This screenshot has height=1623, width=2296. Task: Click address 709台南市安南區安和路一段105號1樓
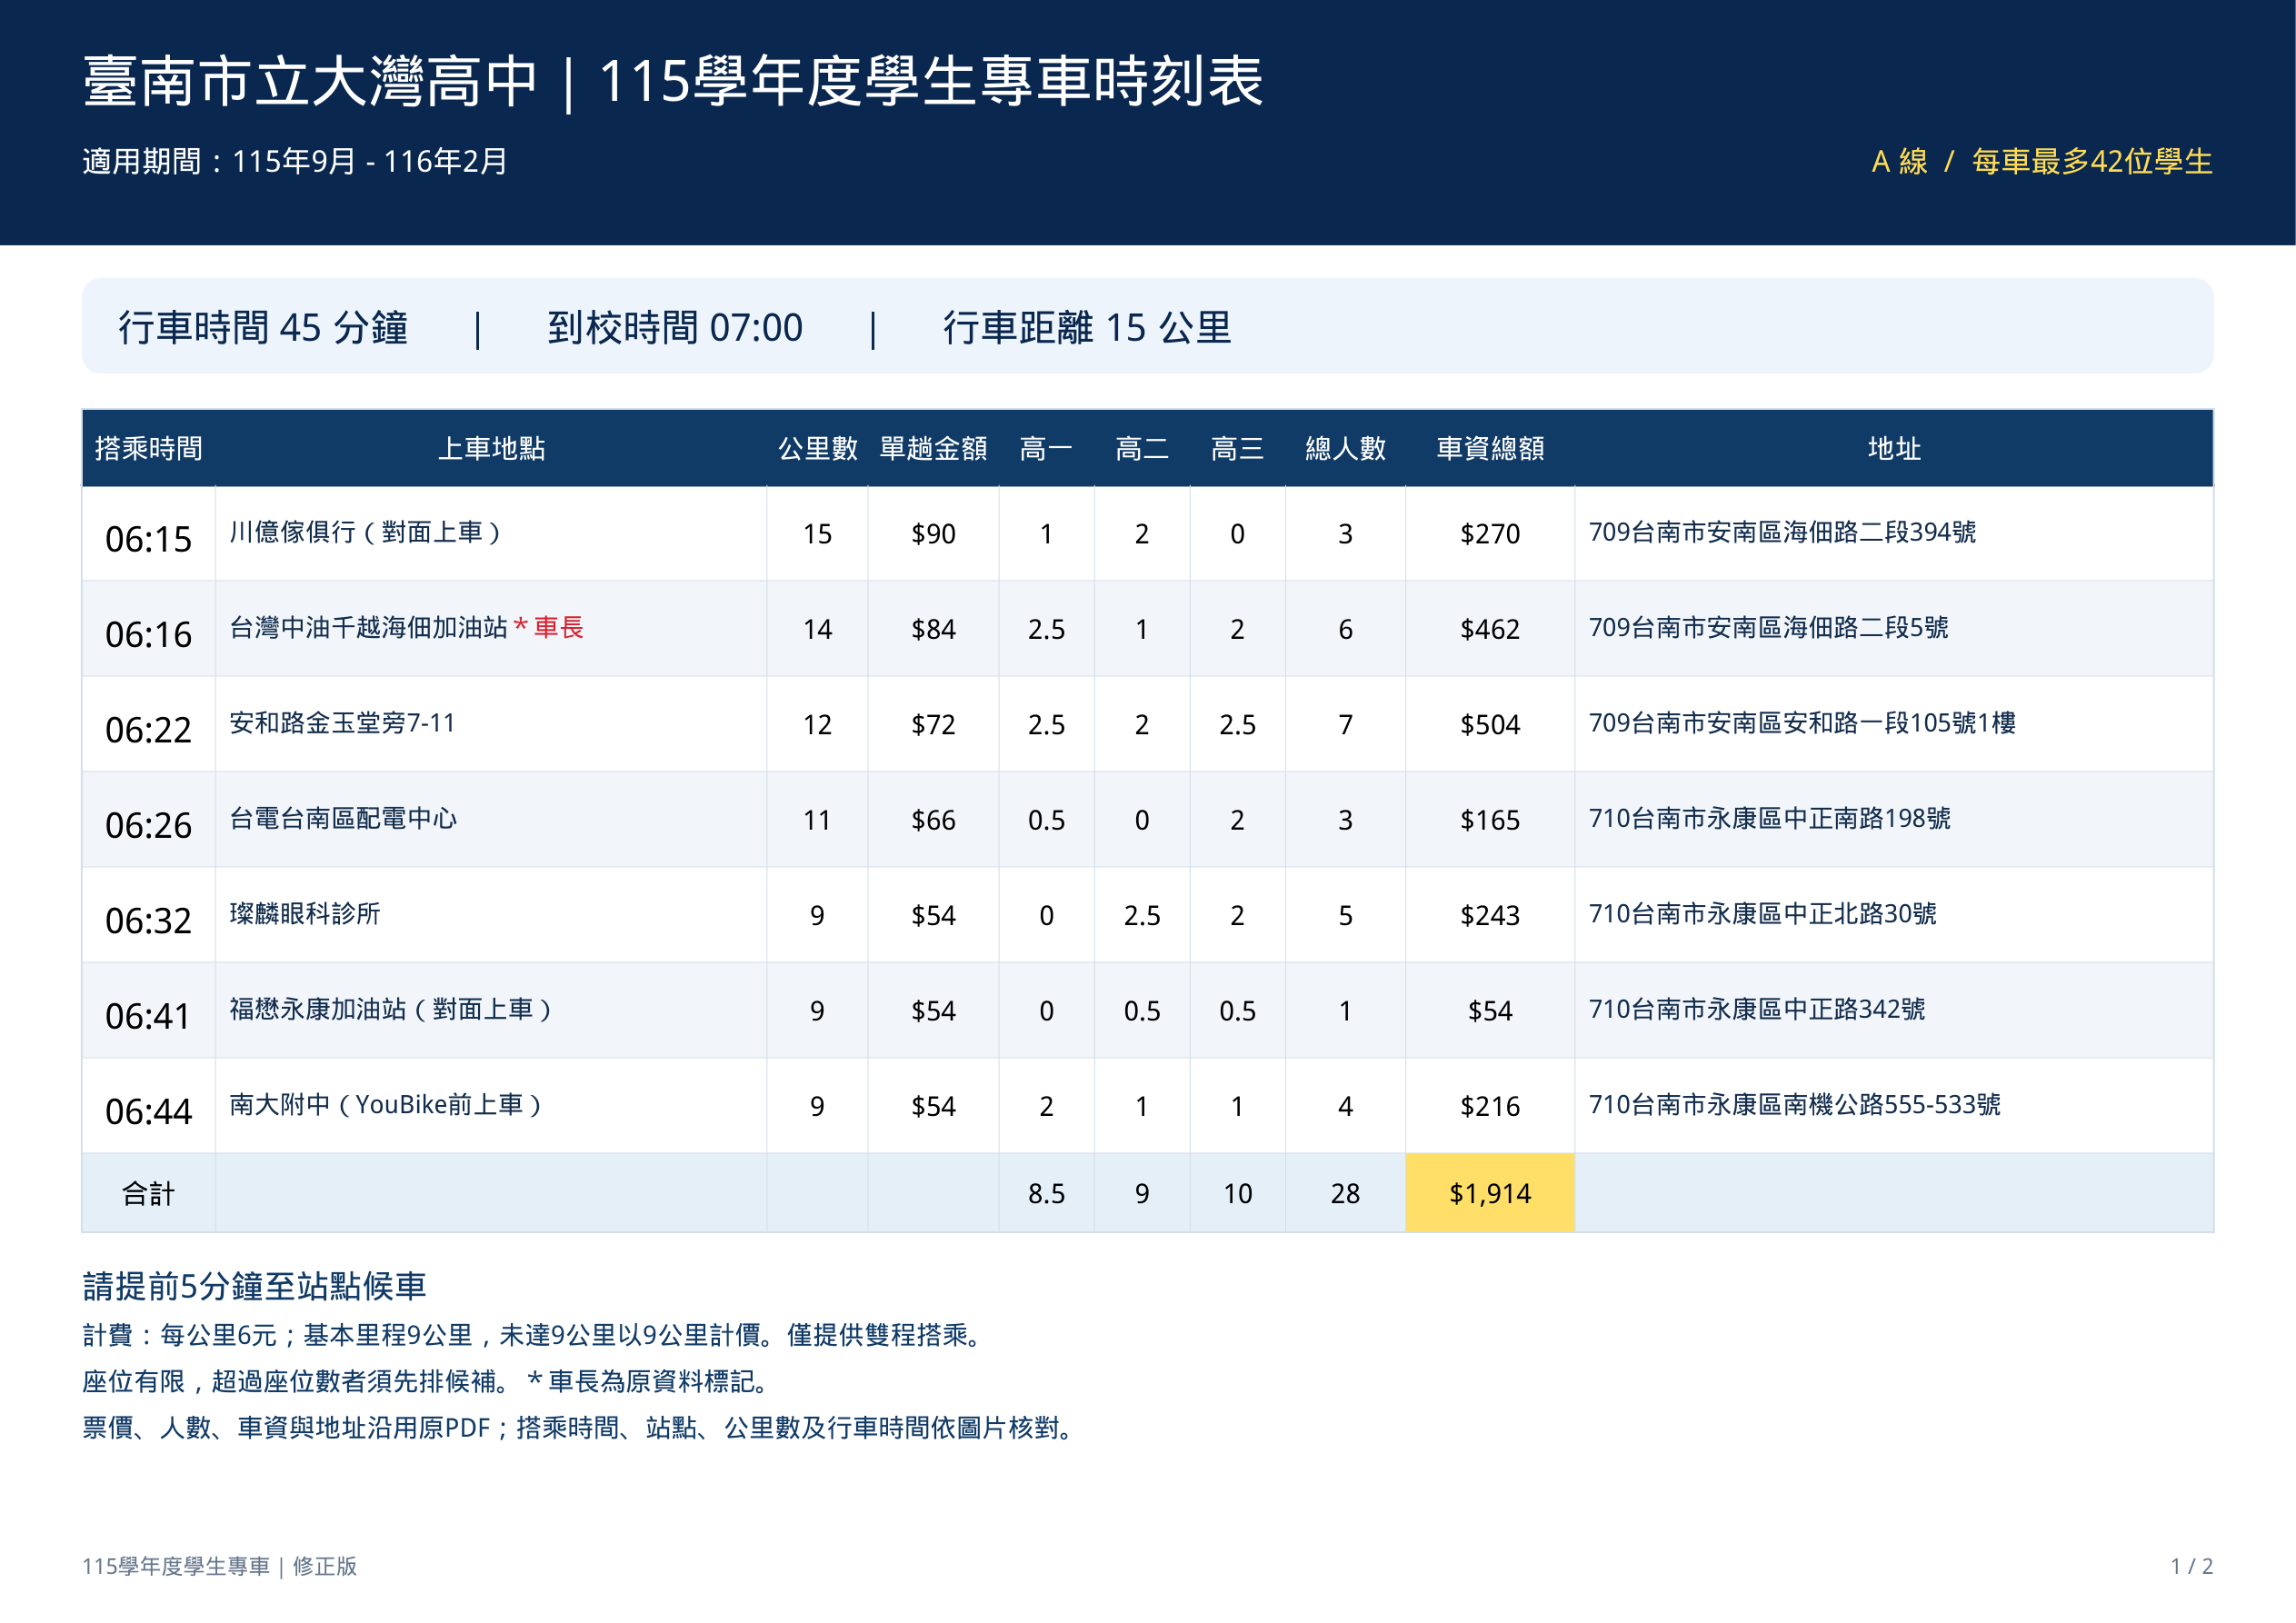(x=1802, y=723)
